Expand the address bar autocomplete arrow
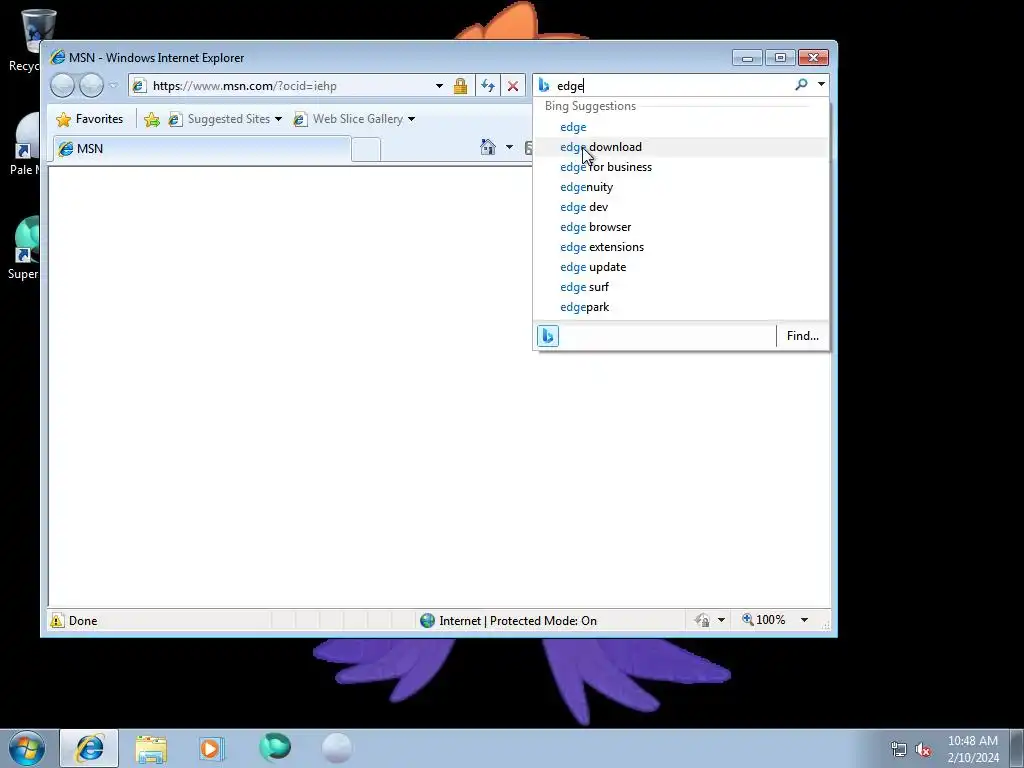1024x768 pixels. point(439,86)
